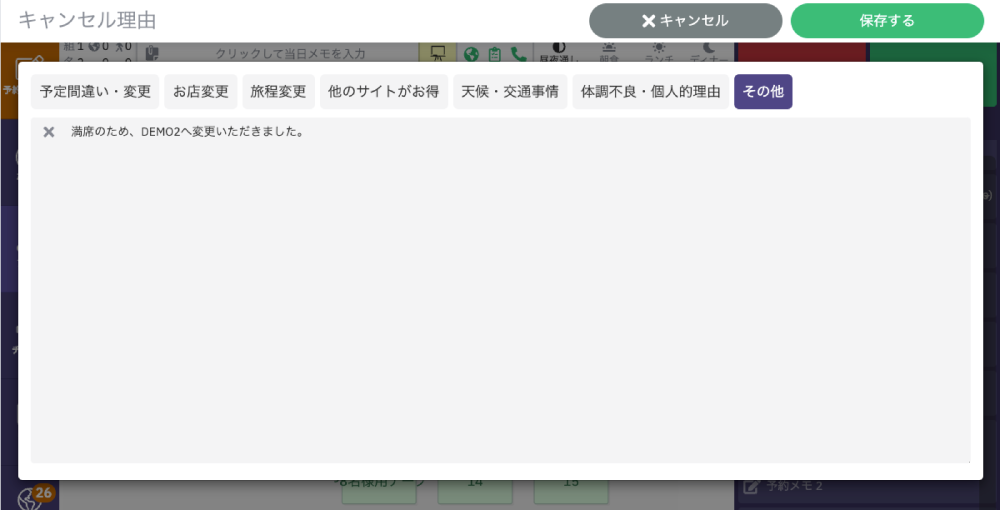Remove the entered cancellation reason text with X
The image size is (1000, 510).
[x=48, y=132]
